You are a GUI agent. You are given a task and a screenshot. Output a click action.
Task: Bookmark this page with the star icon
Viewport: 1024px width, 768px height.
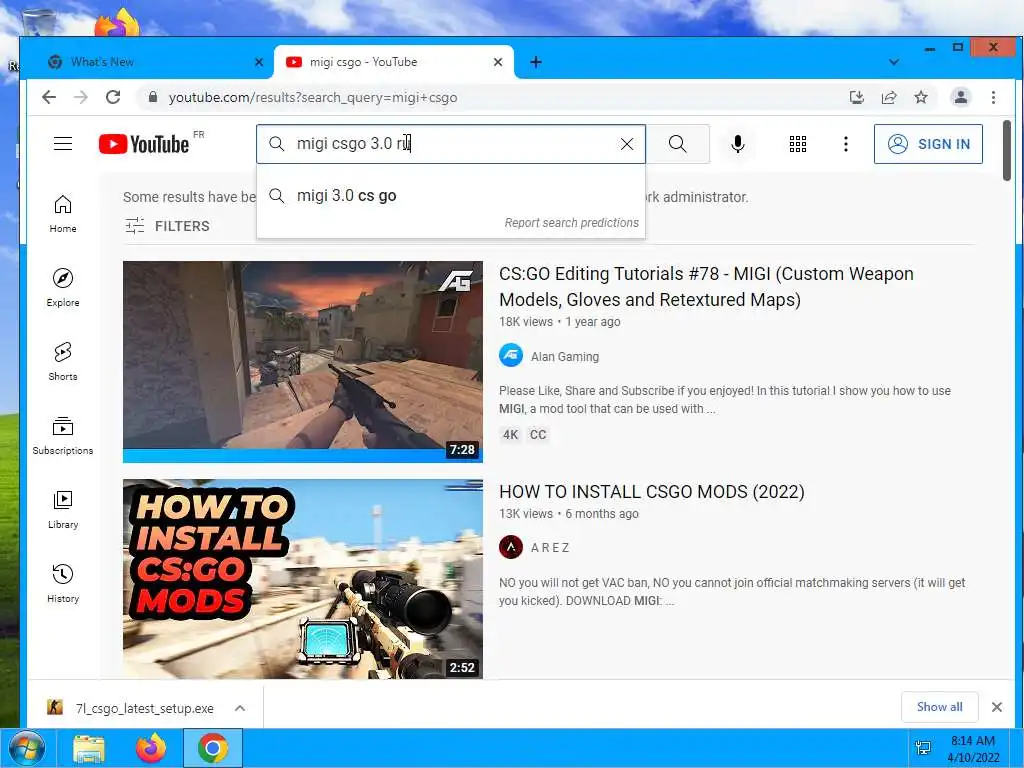coord(921,97)
